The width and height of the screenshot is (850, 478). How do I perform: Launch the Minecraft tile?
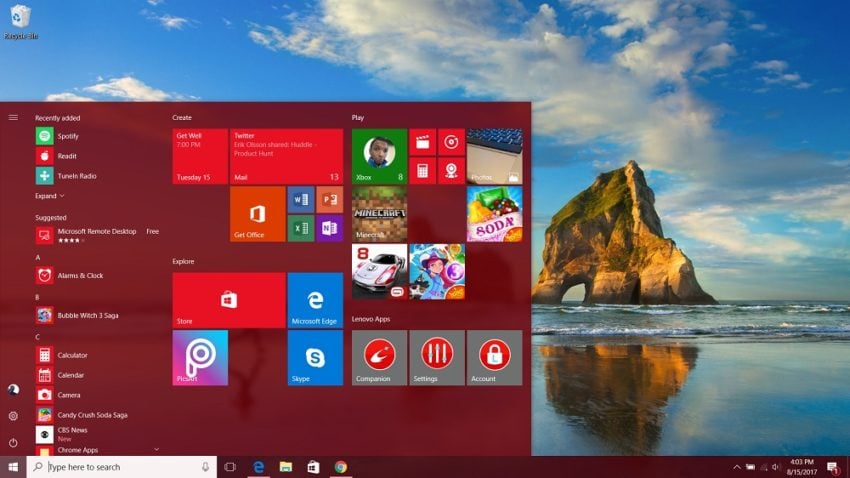(x=379, y=214)
